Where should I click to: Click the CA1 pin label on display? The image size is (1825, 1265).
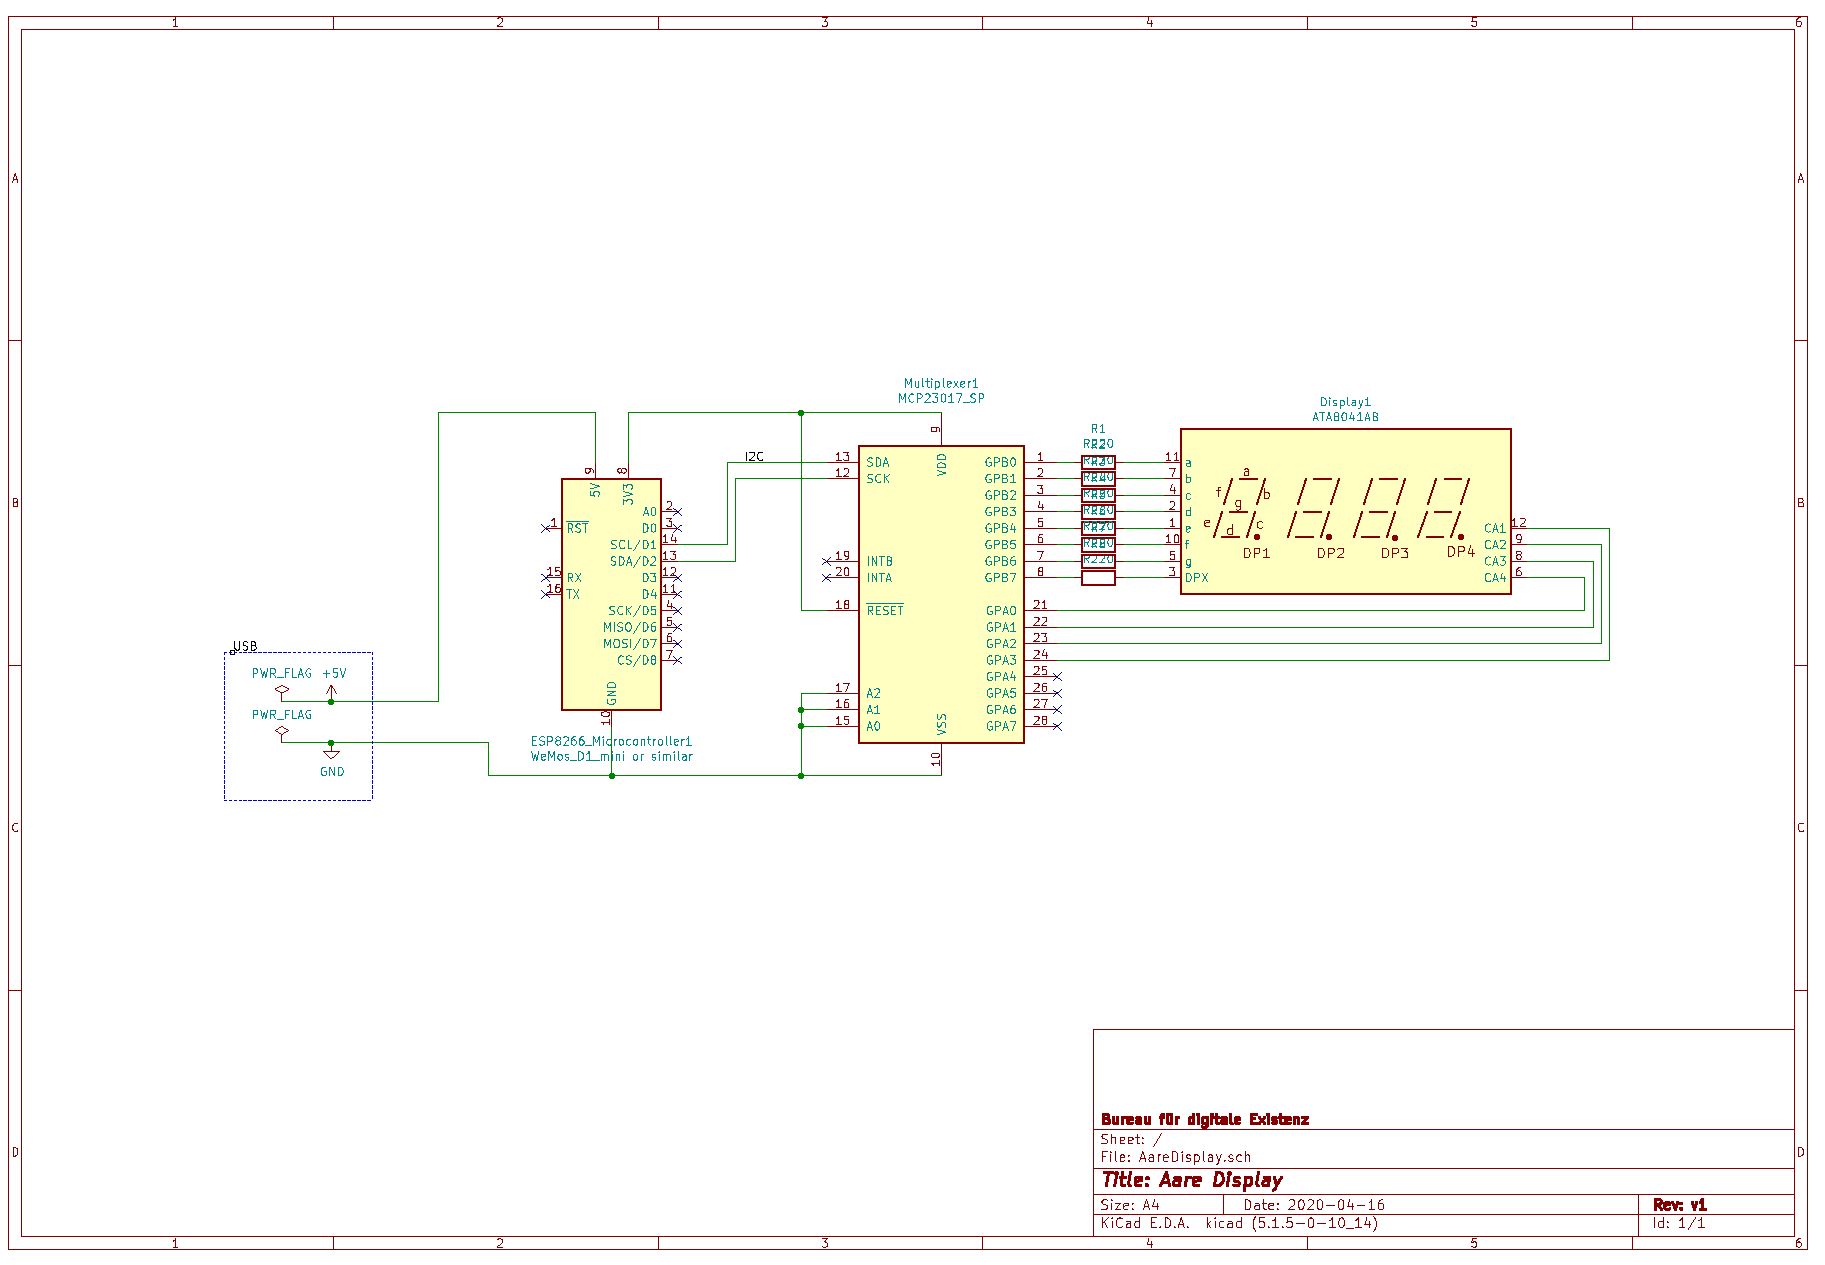(x=1495, y=528)
